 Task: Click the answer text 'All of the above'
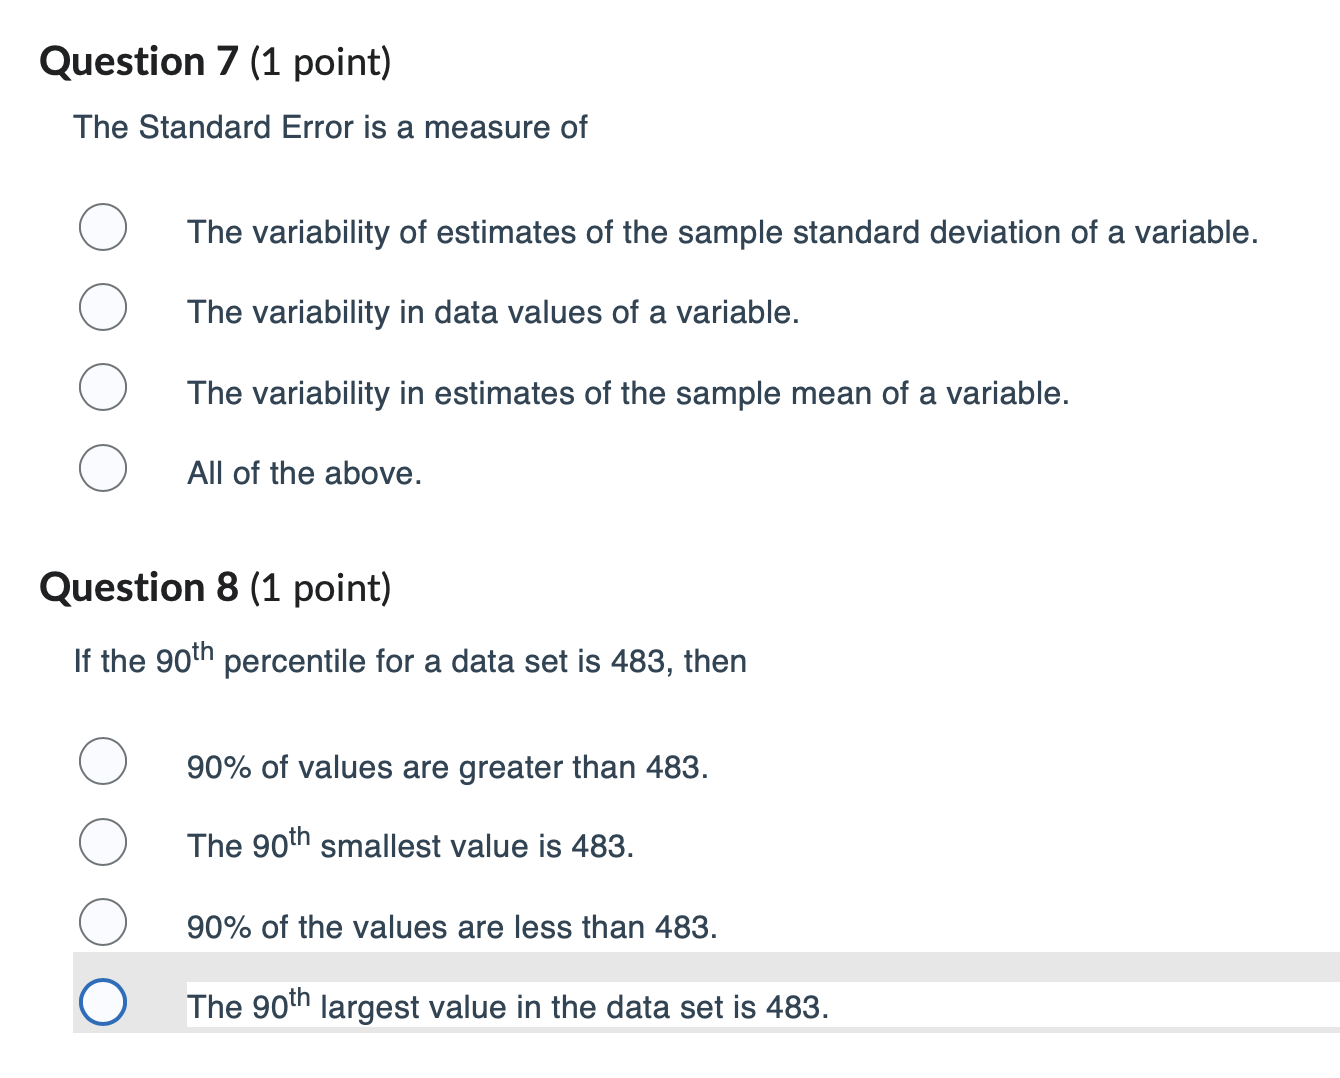304,473
